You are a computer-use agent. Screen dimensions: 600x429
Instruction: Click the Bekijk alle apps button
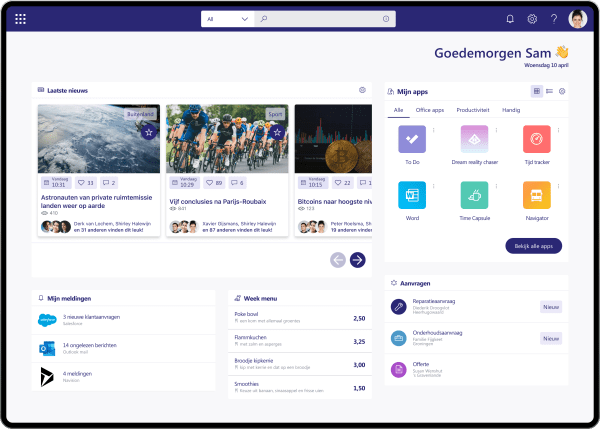point(535,245)
